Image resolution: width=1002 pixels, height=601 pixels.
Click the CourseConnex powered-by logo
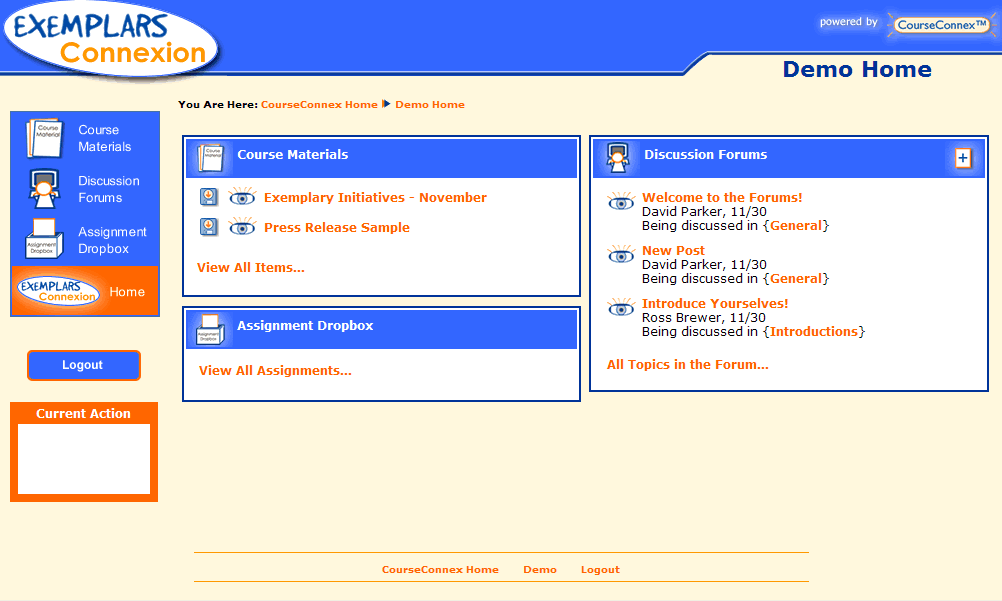coord(940,25)
